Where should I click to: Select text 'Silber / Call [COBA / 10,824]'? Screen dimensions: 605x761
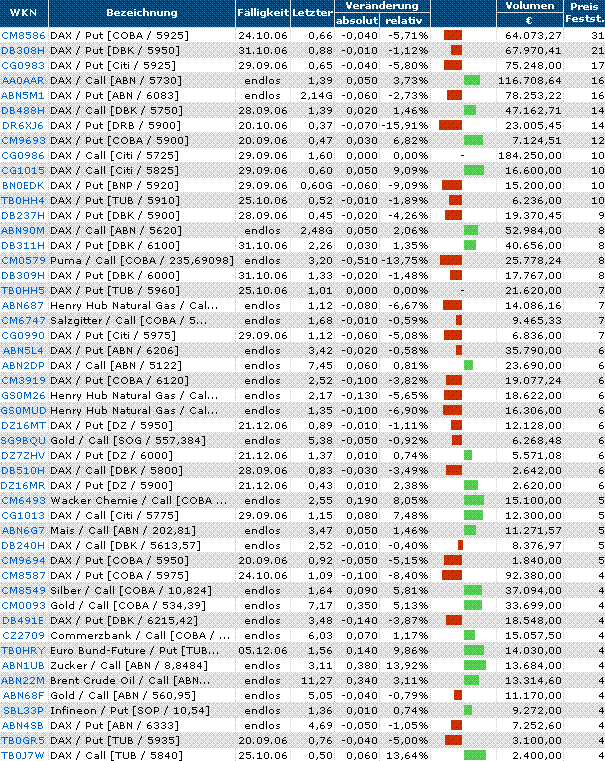131,591
